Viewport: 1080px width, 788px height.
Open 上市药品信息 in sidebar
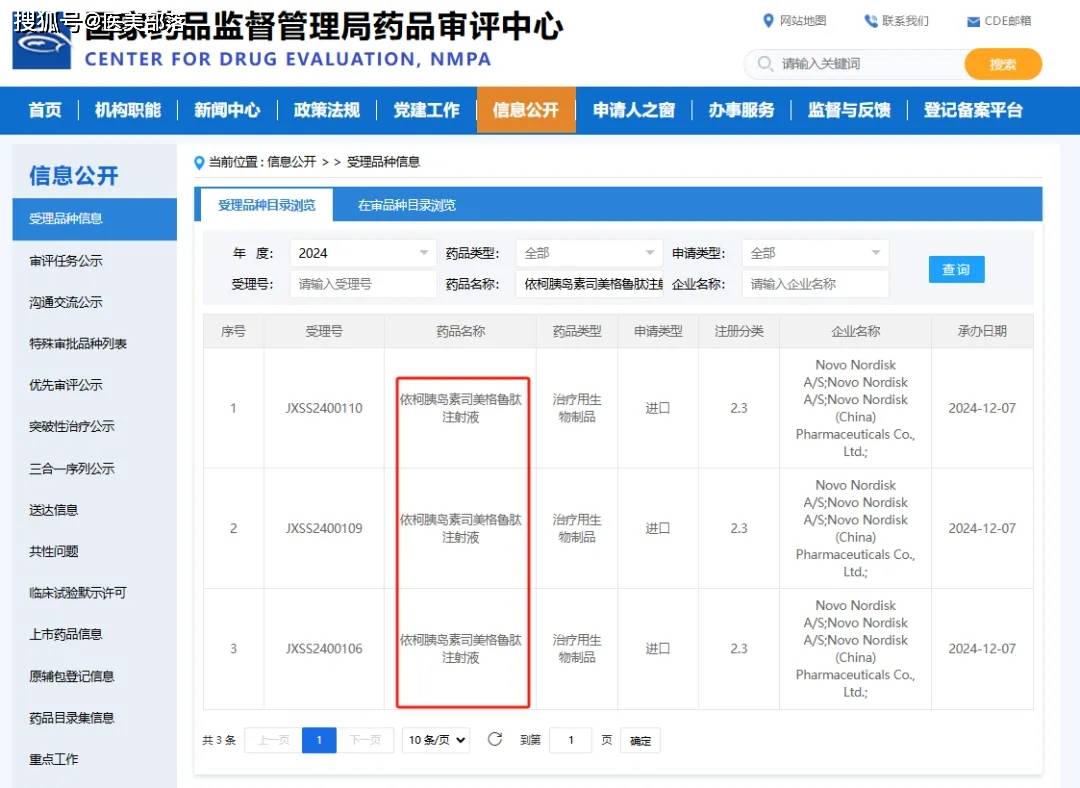coord(65,634)
